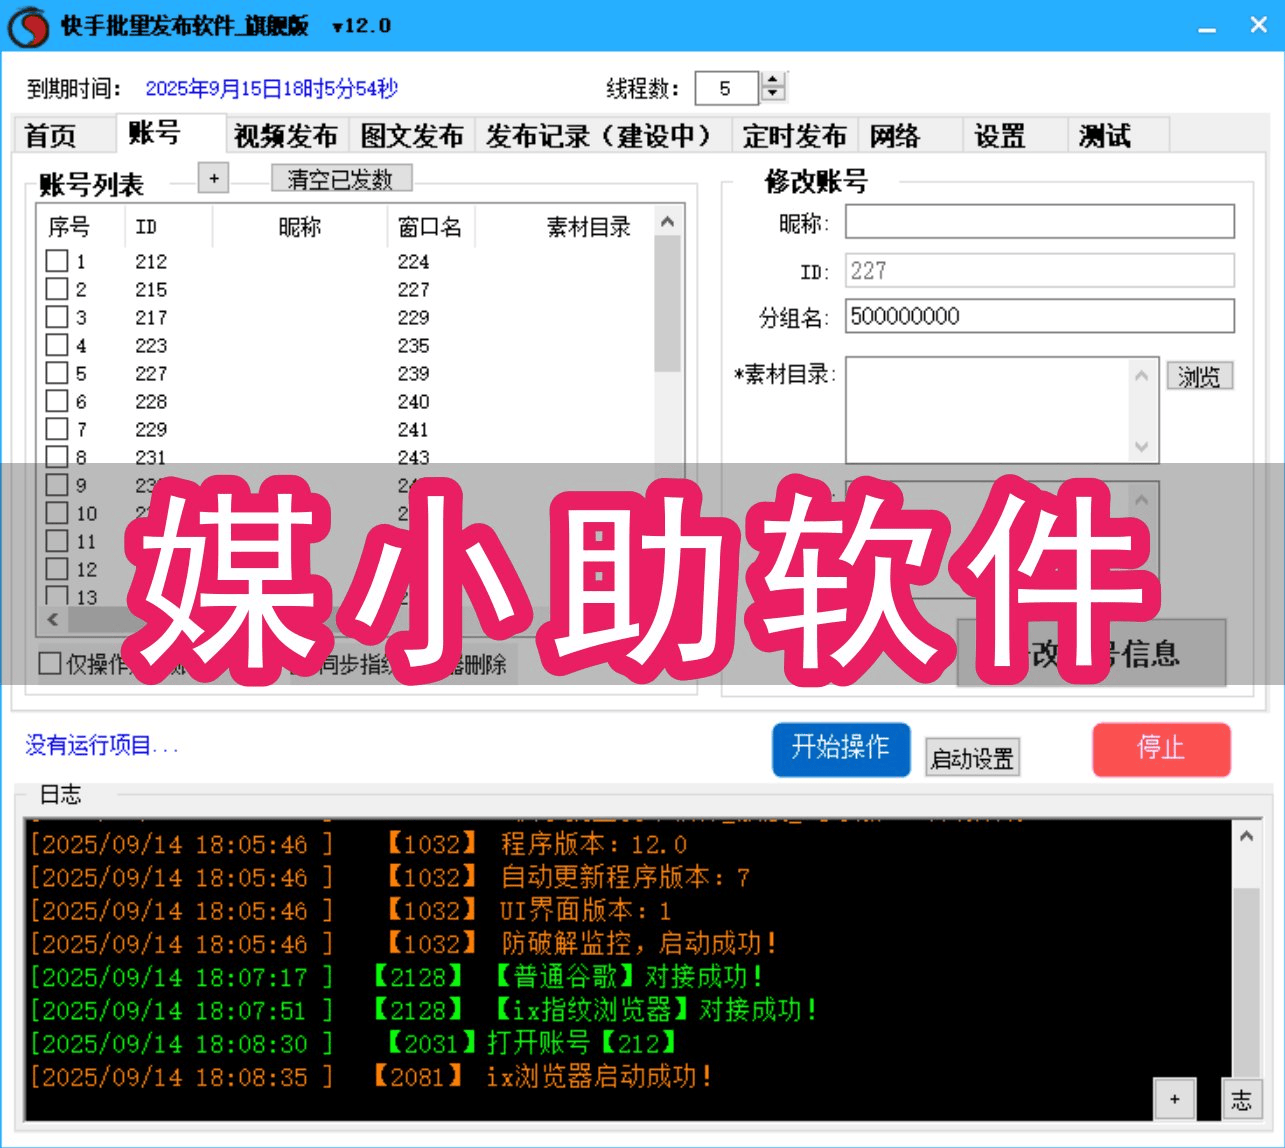This screenshot has width=1285, height=1148.
Task: Increase 线程数 with the up arrow
Action: click(773, 80)
